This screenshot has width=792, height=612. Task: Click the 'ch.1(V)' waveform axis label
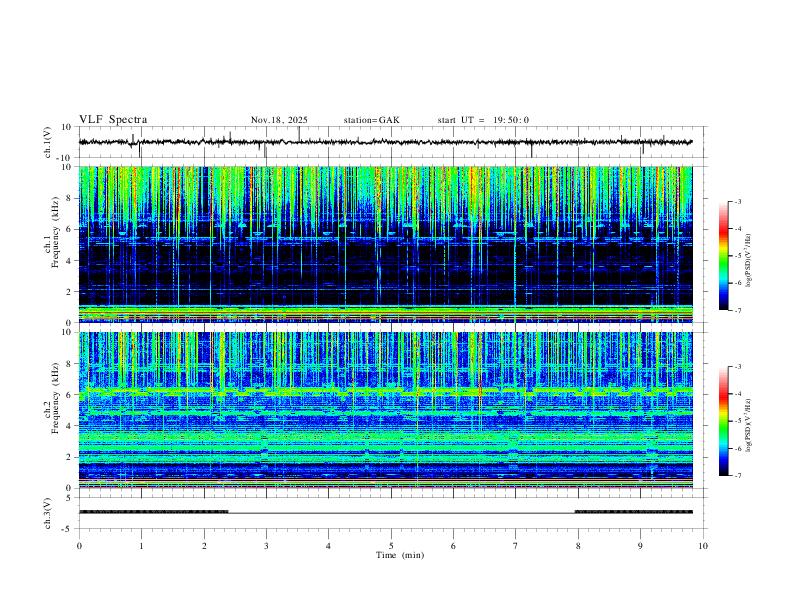click(48, 142)
